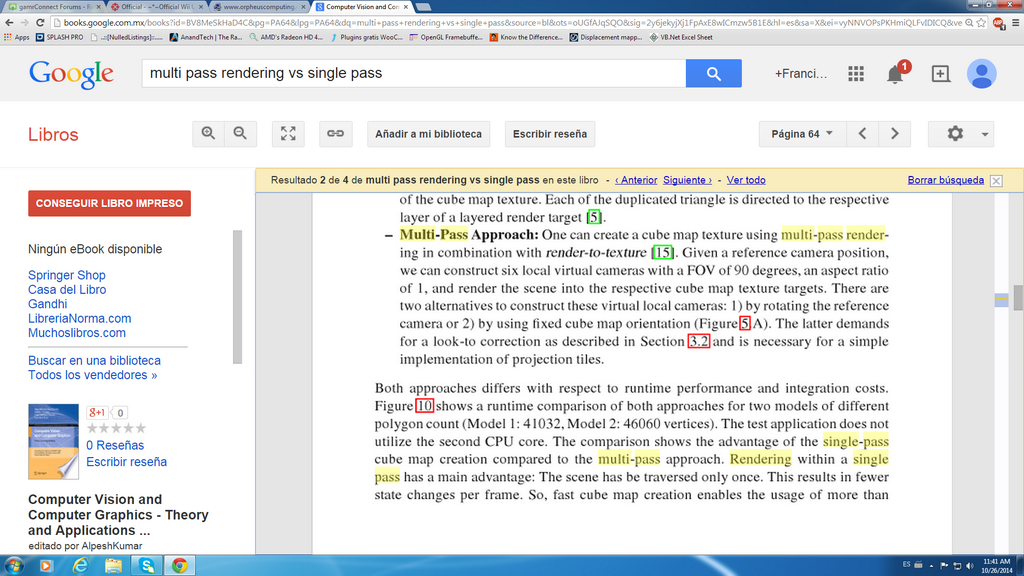Screen dimensions: 1024x576
Task: Click the Google logo
Action: (x=71, y=74)
